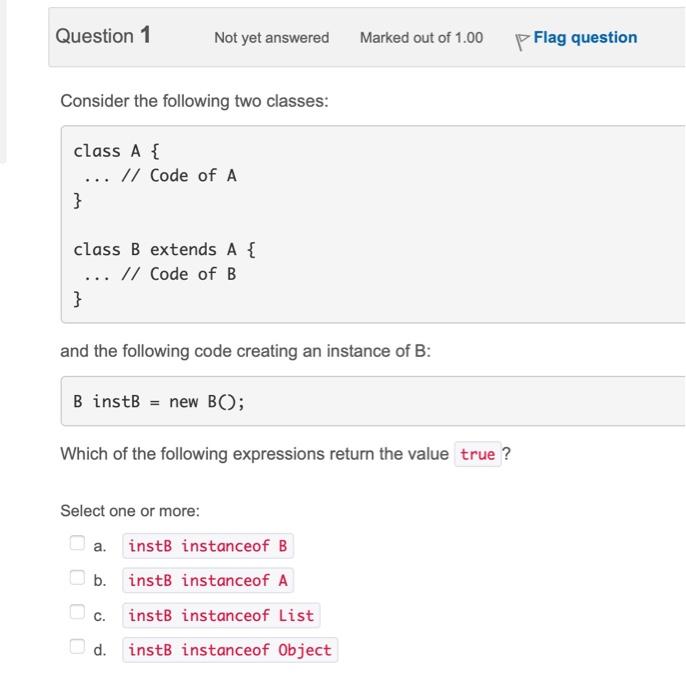Enable checkbox for option b

(77, 578)
